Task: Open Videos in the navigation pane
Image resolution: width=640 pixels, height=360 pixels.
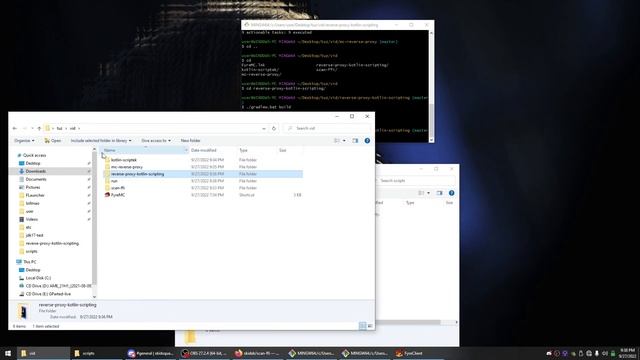Action: pyautogui.click(x=31, y=219)
